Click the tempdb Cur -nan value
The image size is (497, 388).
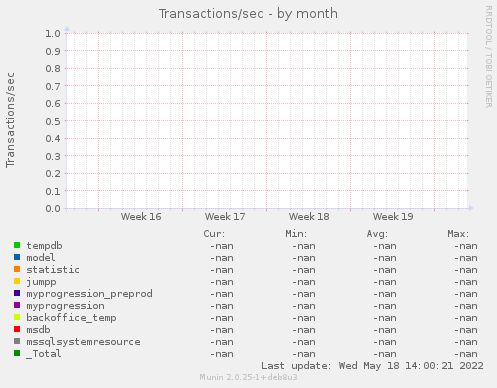[x=222, y=246]
